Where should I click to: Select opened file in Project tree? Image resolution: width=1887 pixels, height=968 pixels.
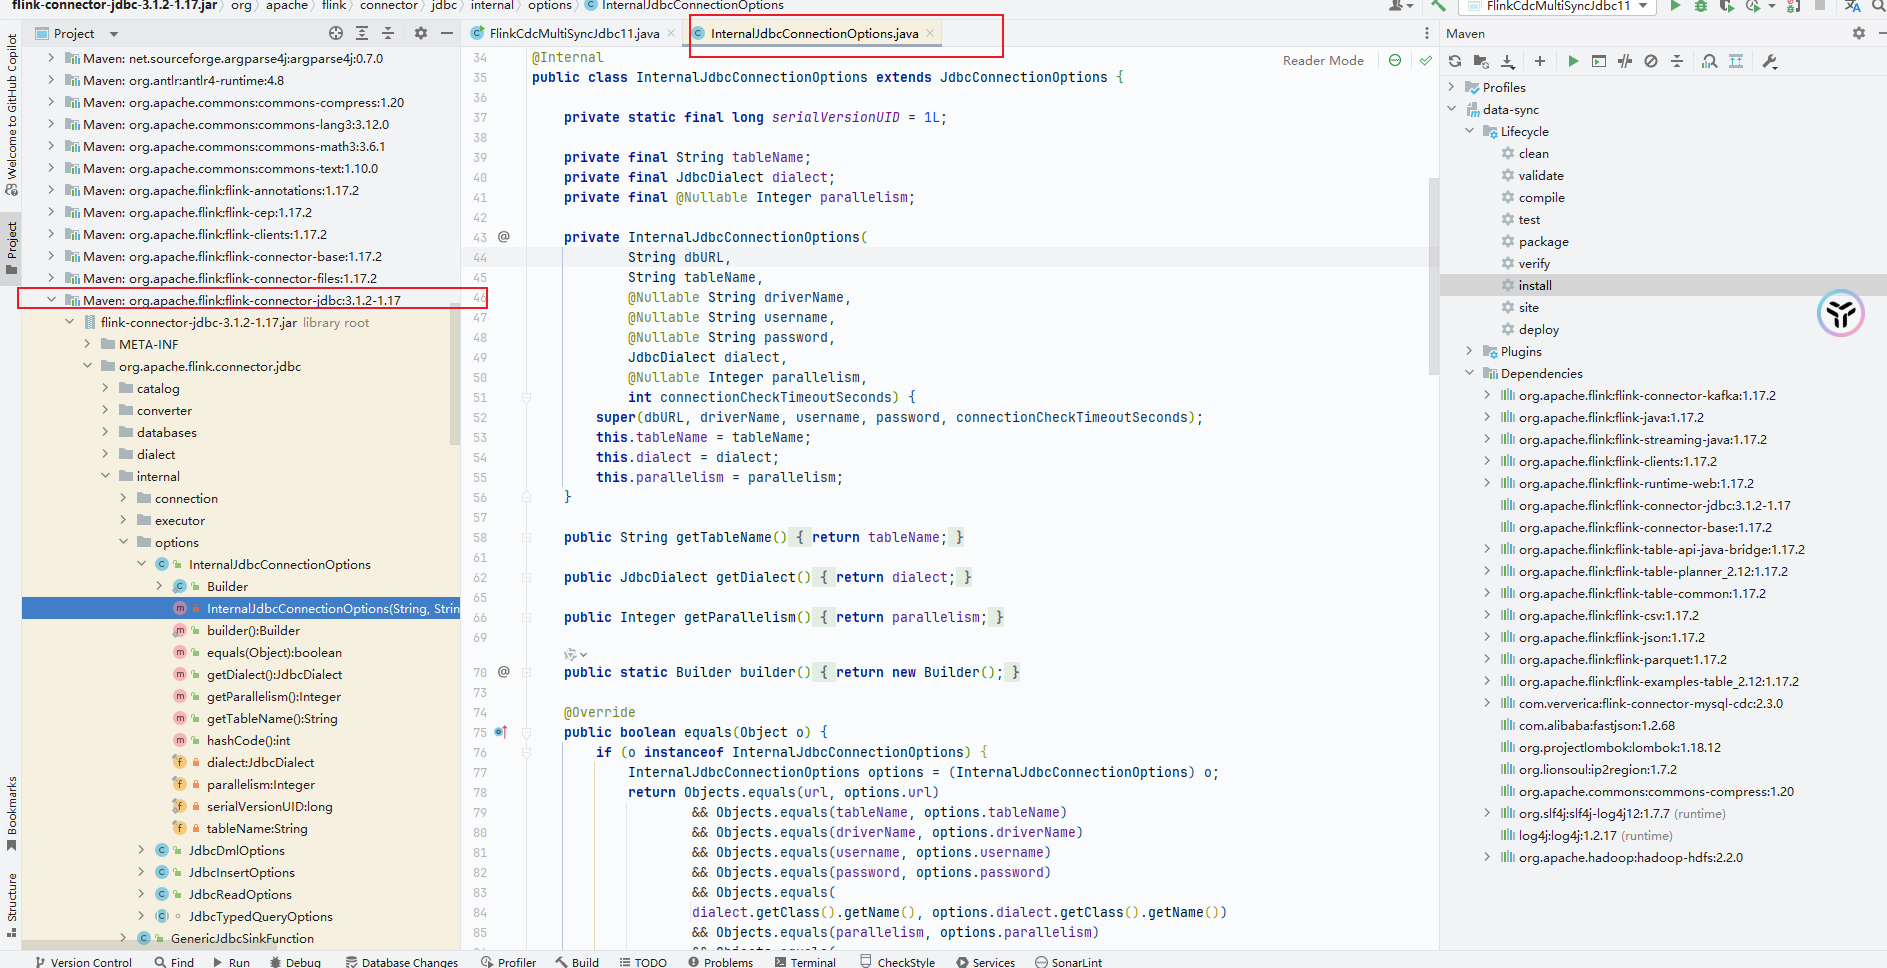tap(336, 33)
